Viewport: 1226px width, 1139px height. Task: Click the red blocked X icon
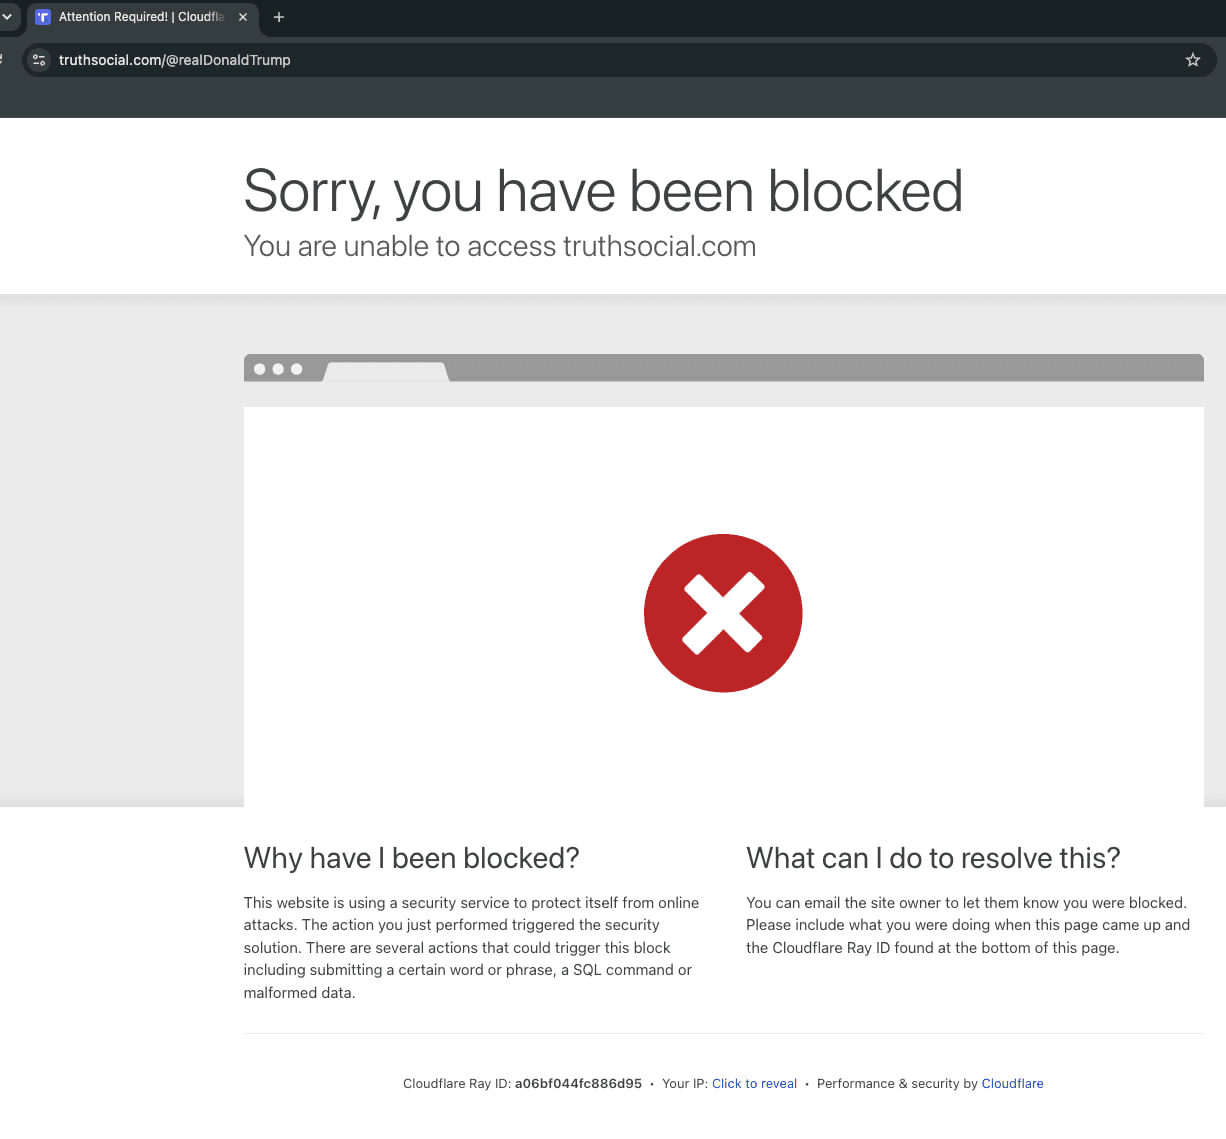[x=723, y=612]
